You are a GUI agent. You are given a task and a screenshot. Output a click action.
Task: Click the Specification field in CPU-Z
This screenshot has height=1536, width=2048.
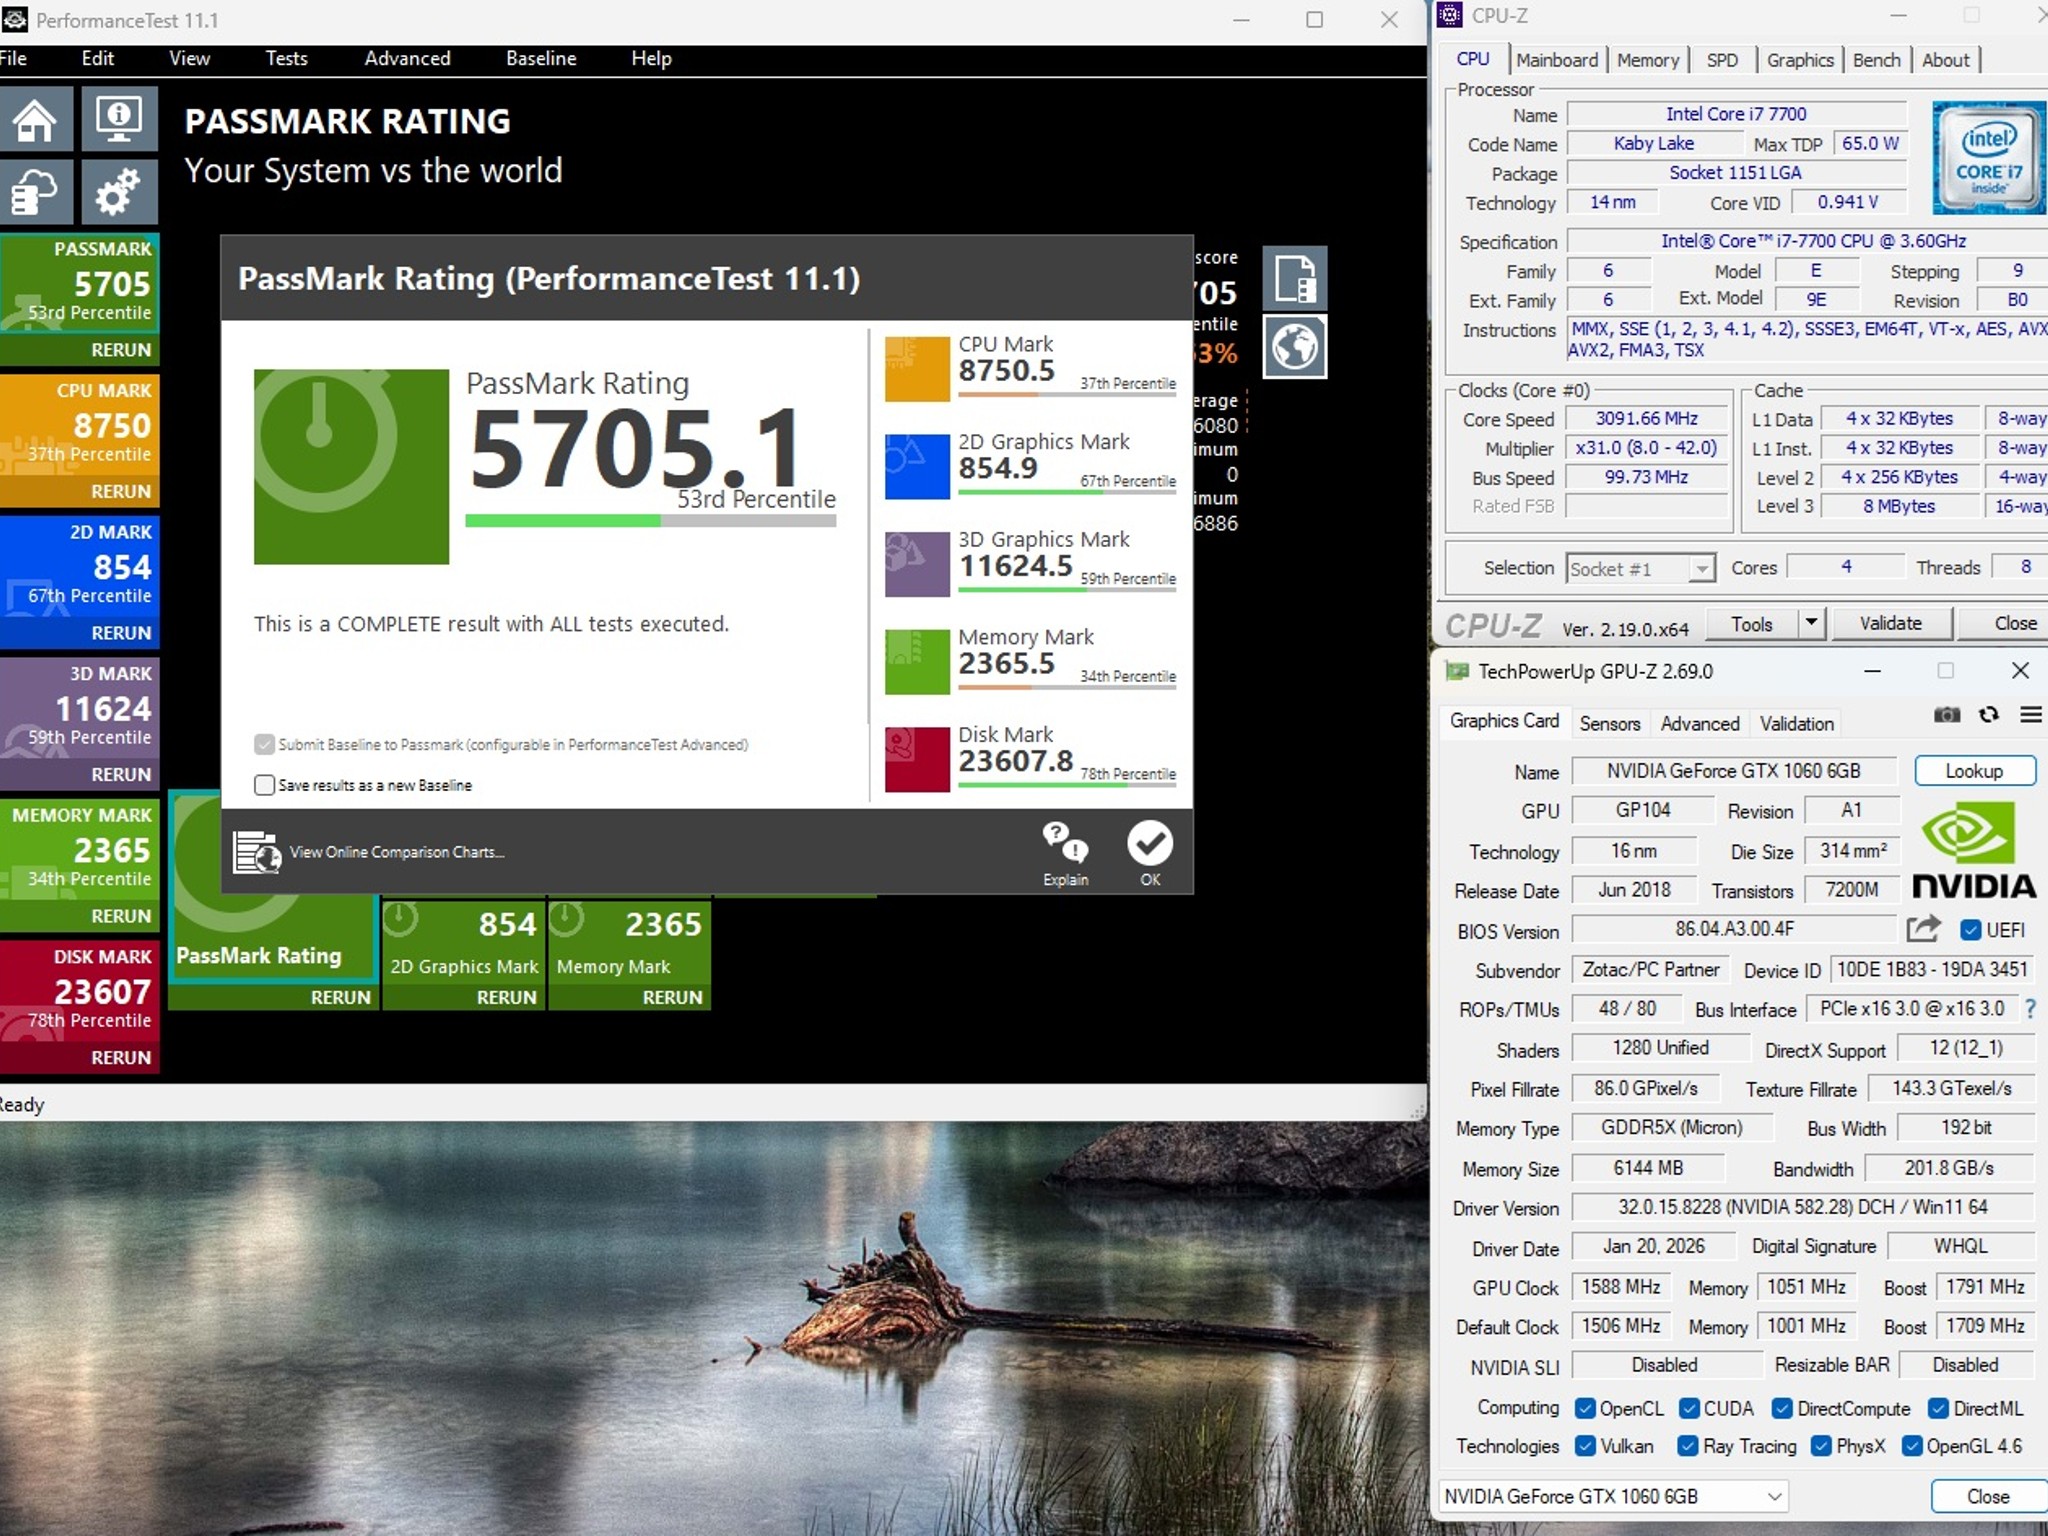click(1808, 241)
